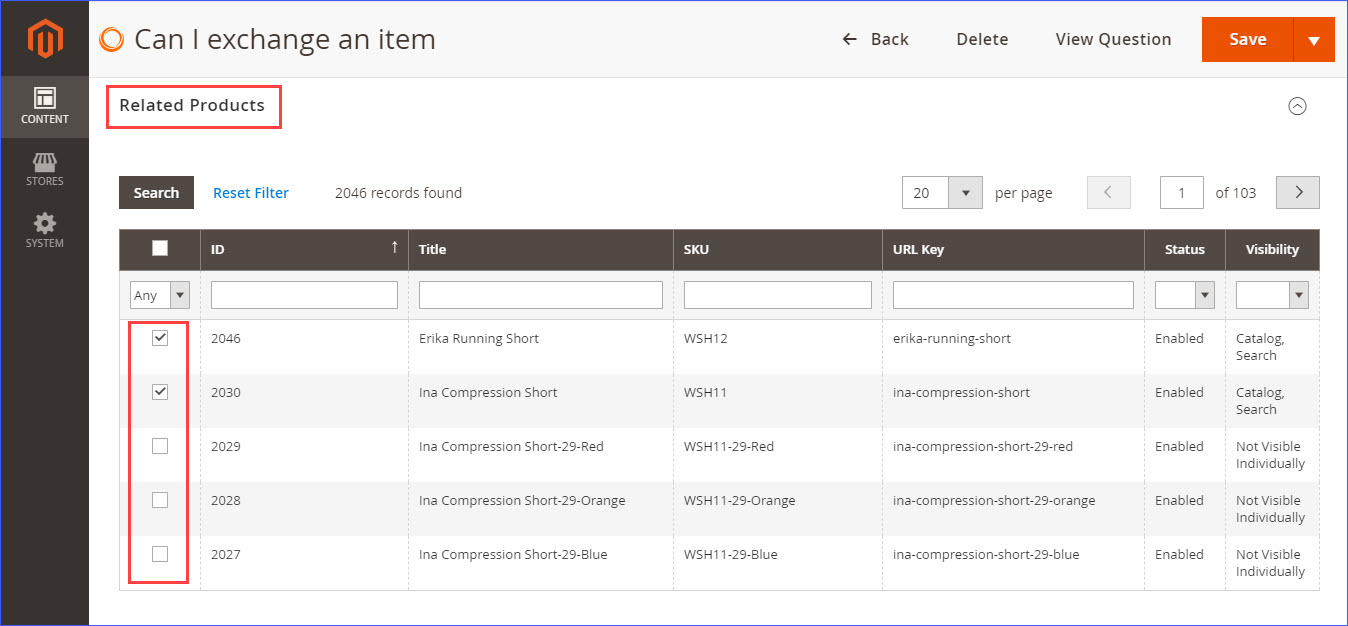This screenshot has height=626, width=1348.
Task: Collapse the Related Products section
Action: pyautogui.click(x=1297, y=106)
